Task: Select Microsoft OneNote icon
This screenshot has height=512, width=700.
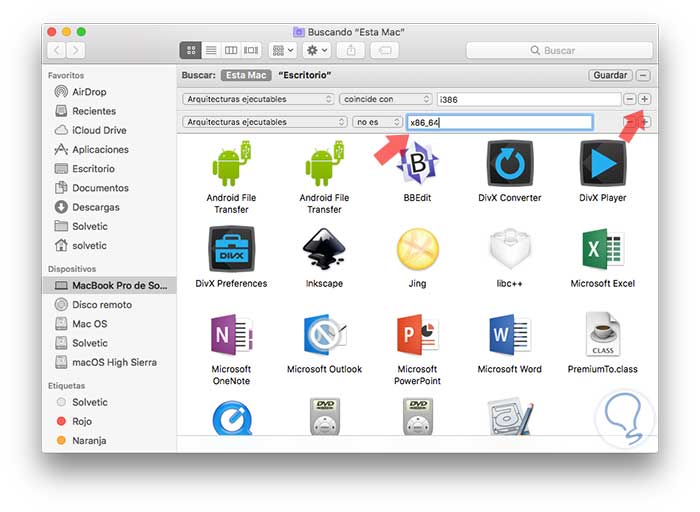Action: [231, 335]
